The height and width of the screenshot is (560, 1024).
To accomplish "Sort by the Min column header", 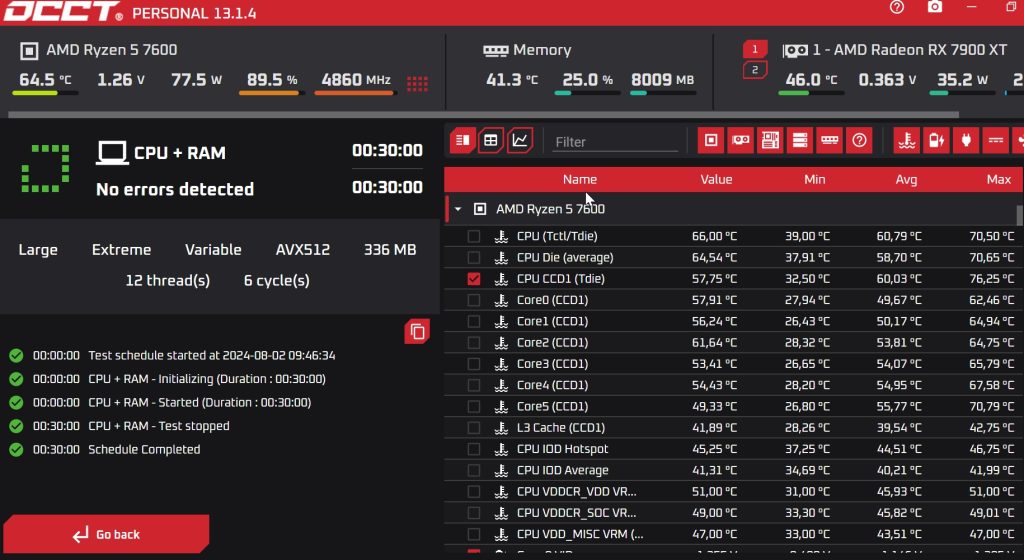I will point(814,179).
